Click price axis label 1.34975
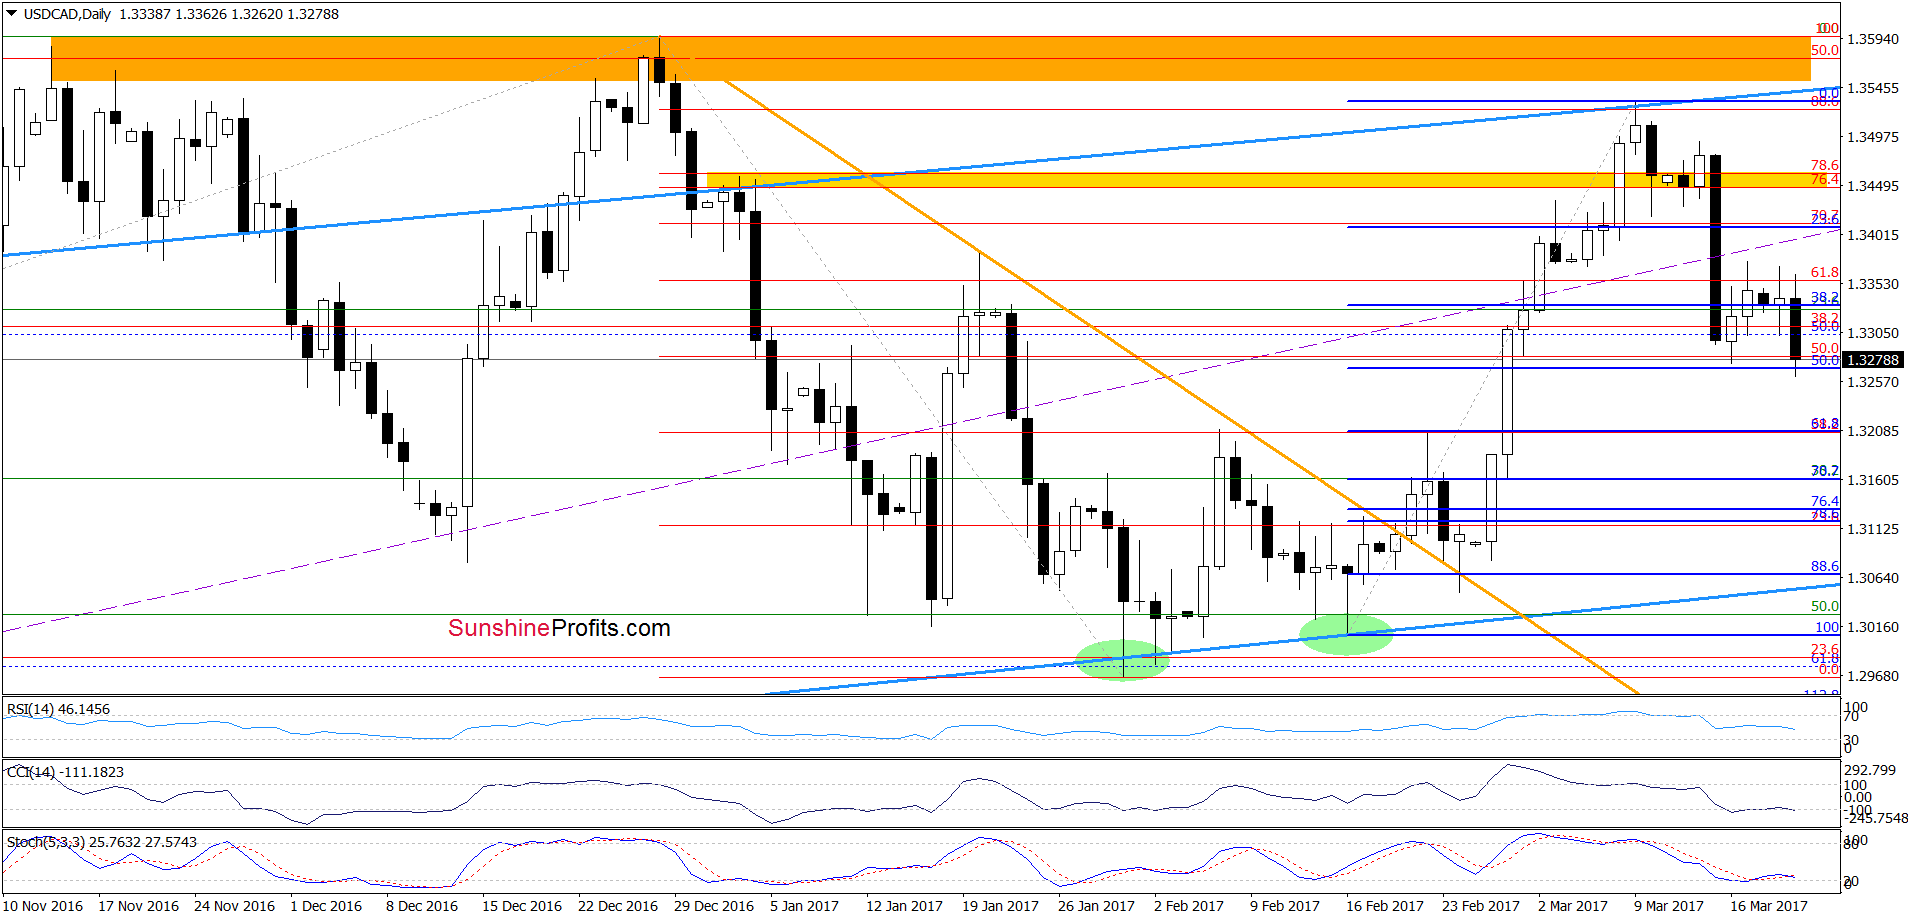The image size is (1908, 920). 1872,137
